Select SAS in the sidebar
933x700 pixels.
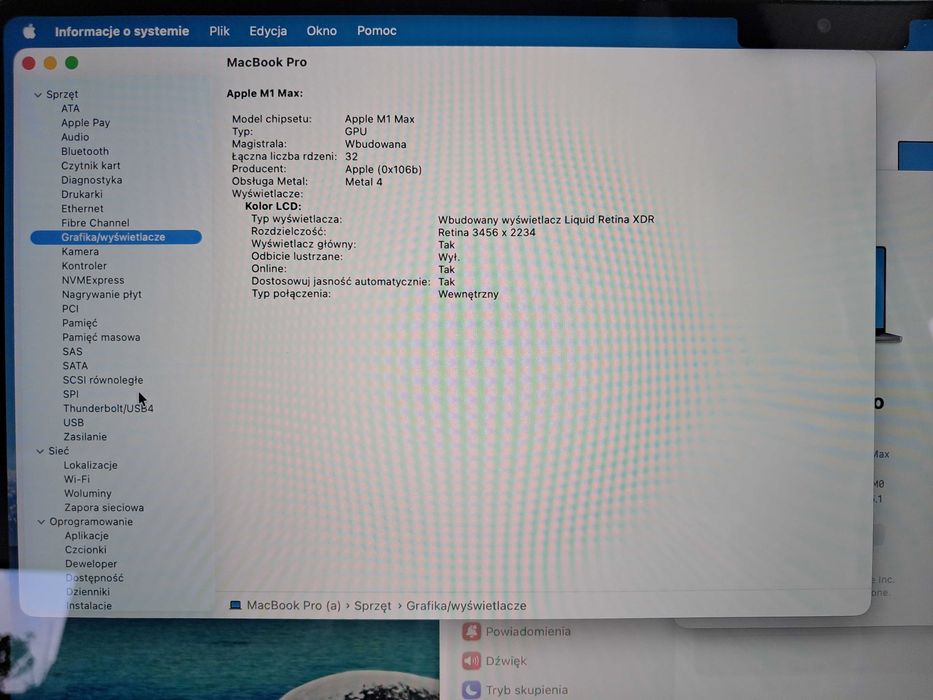pos(73,351)
